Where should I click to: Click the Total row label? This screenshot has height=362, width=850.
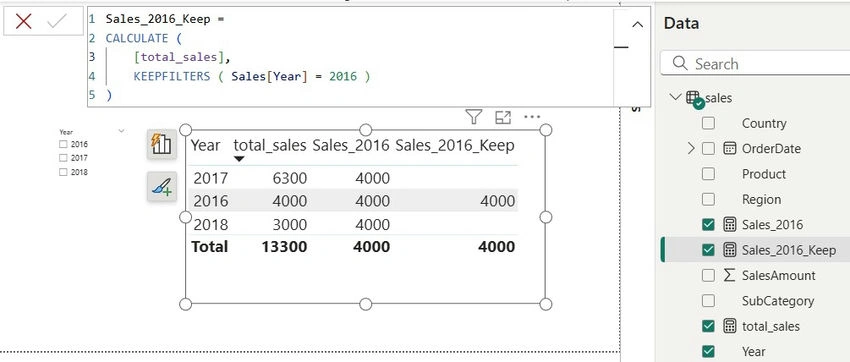[209, 247]
